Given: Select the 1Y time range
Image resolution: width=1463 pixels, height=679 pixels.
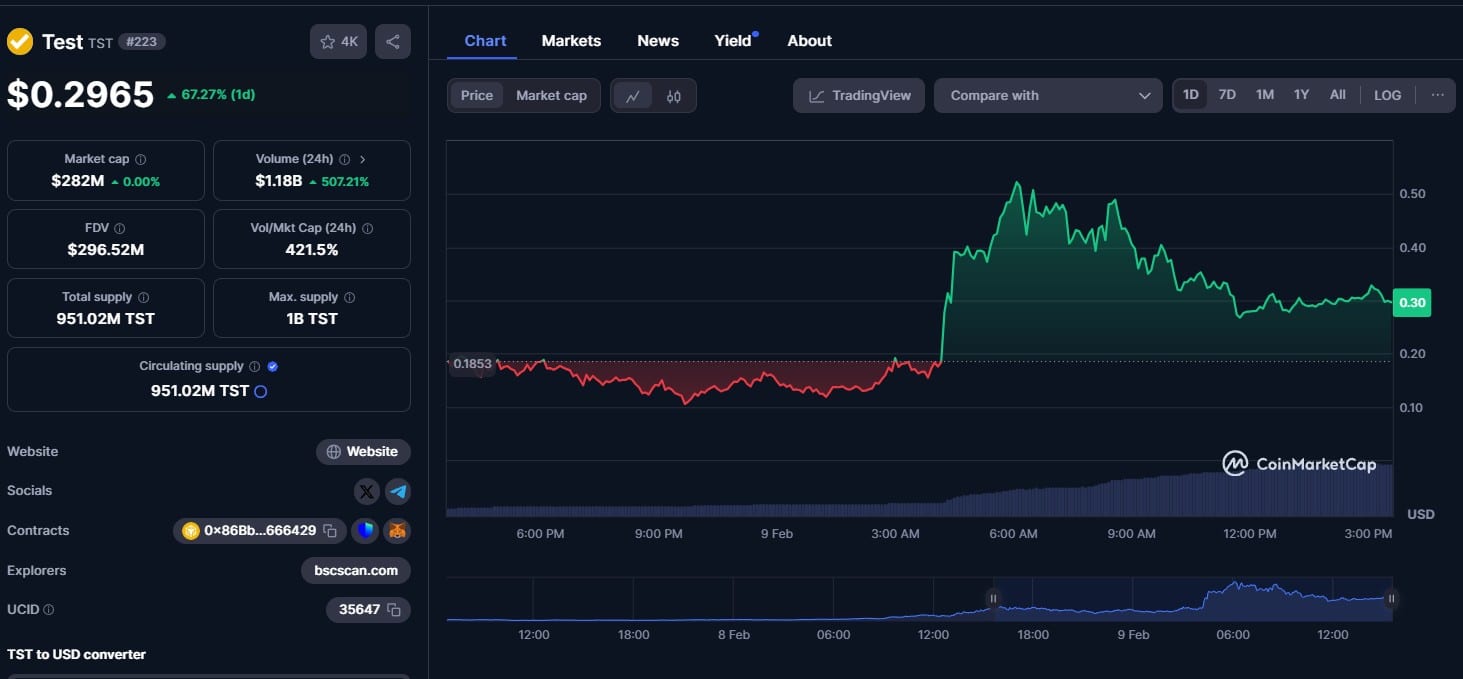Looking at the screenshot, I should pyautogui.click(x=1301, y=95).
